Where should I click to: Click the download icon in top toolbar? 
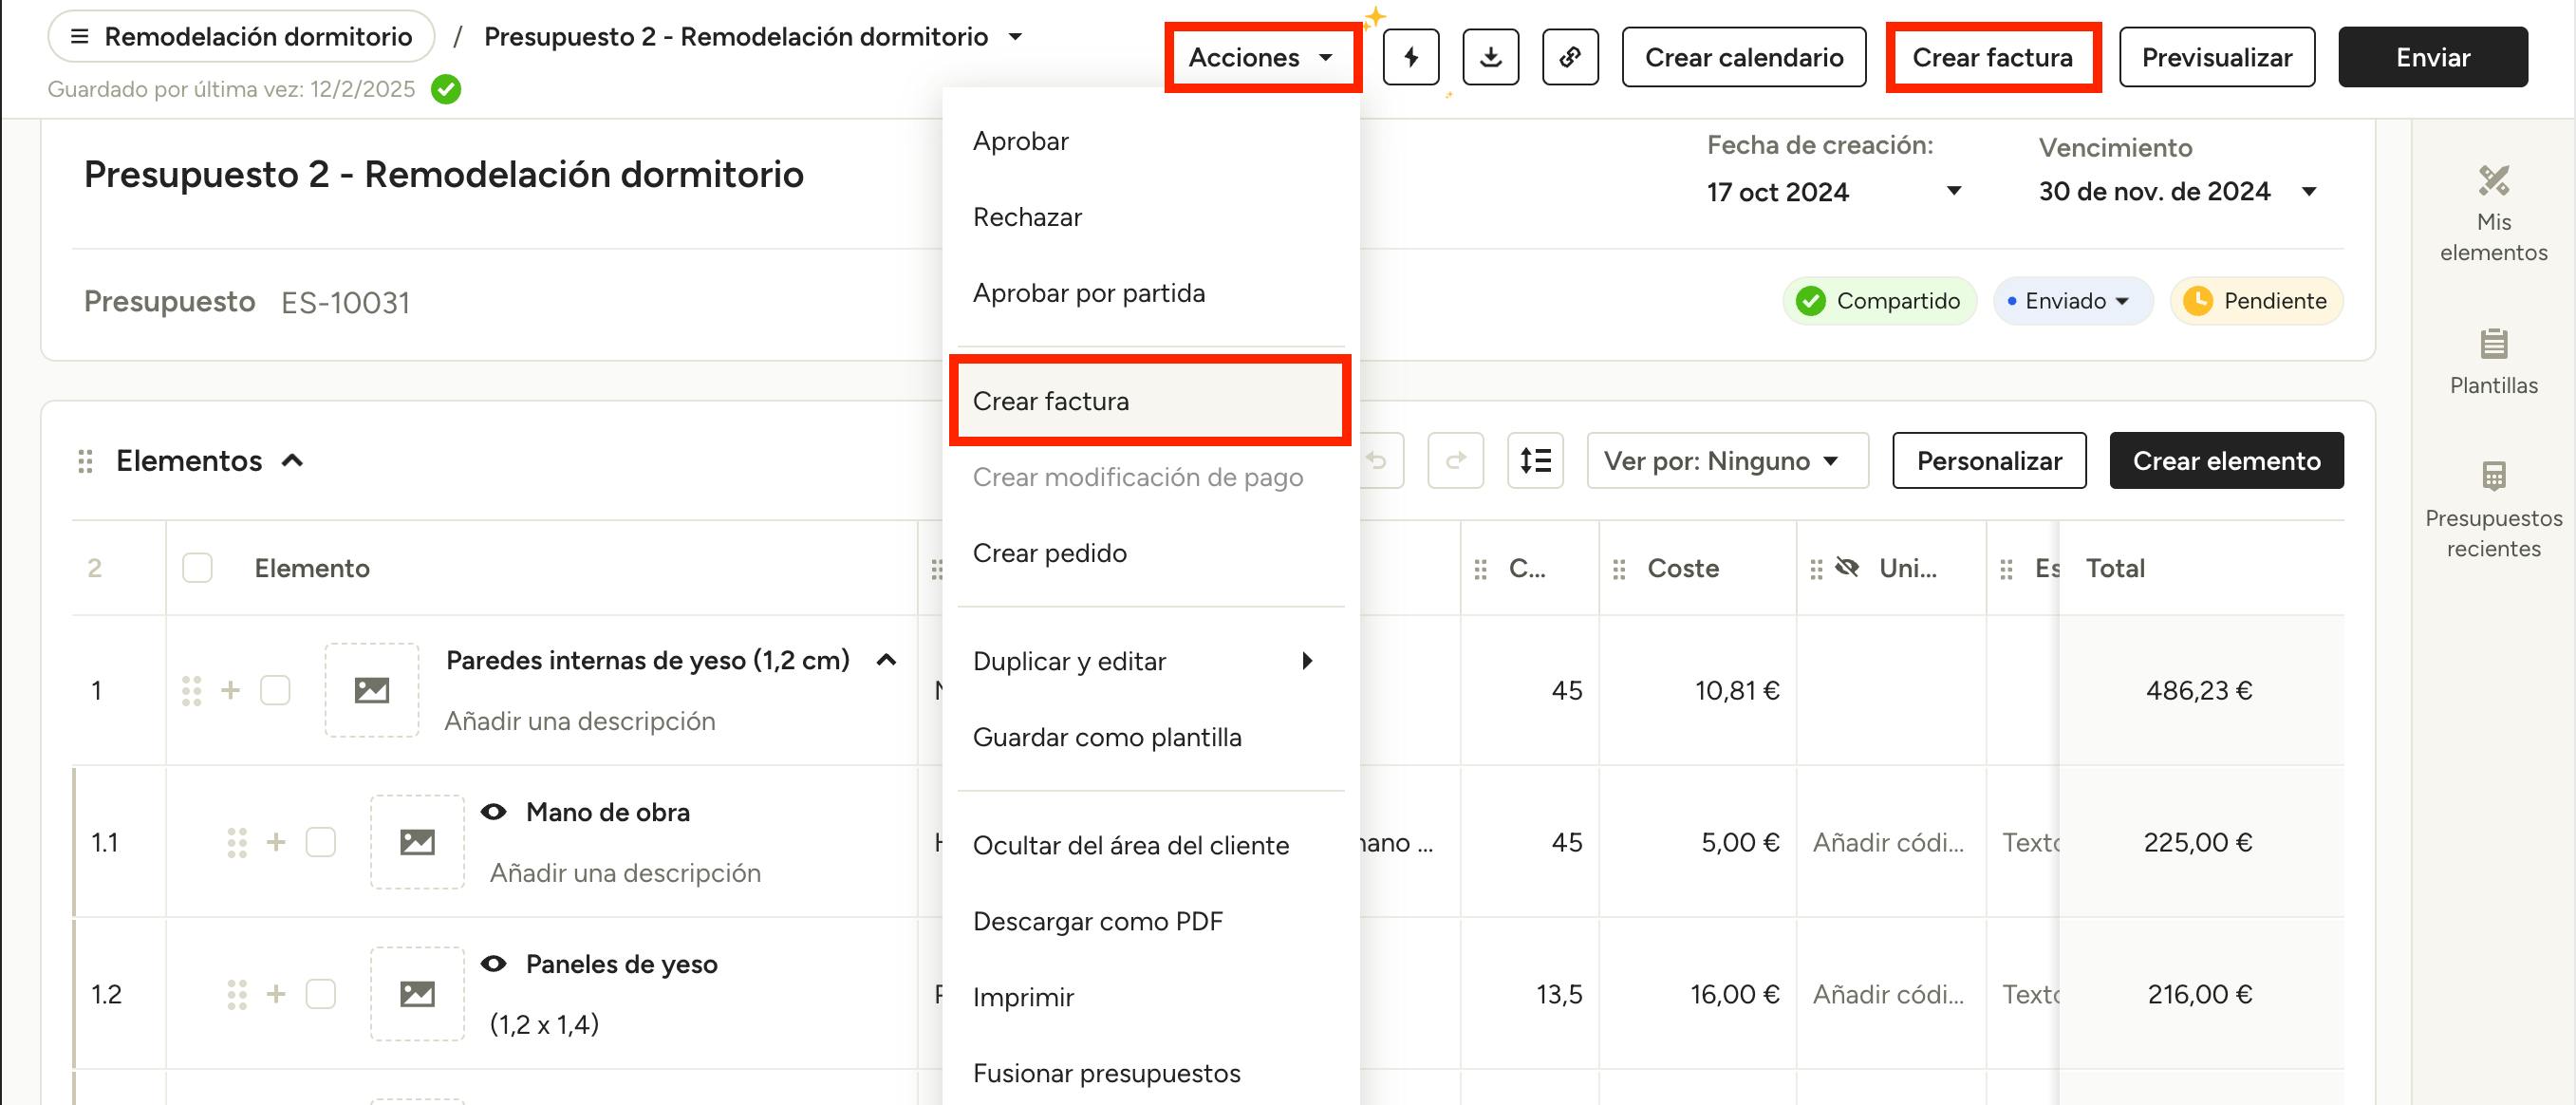[1490, 57]
